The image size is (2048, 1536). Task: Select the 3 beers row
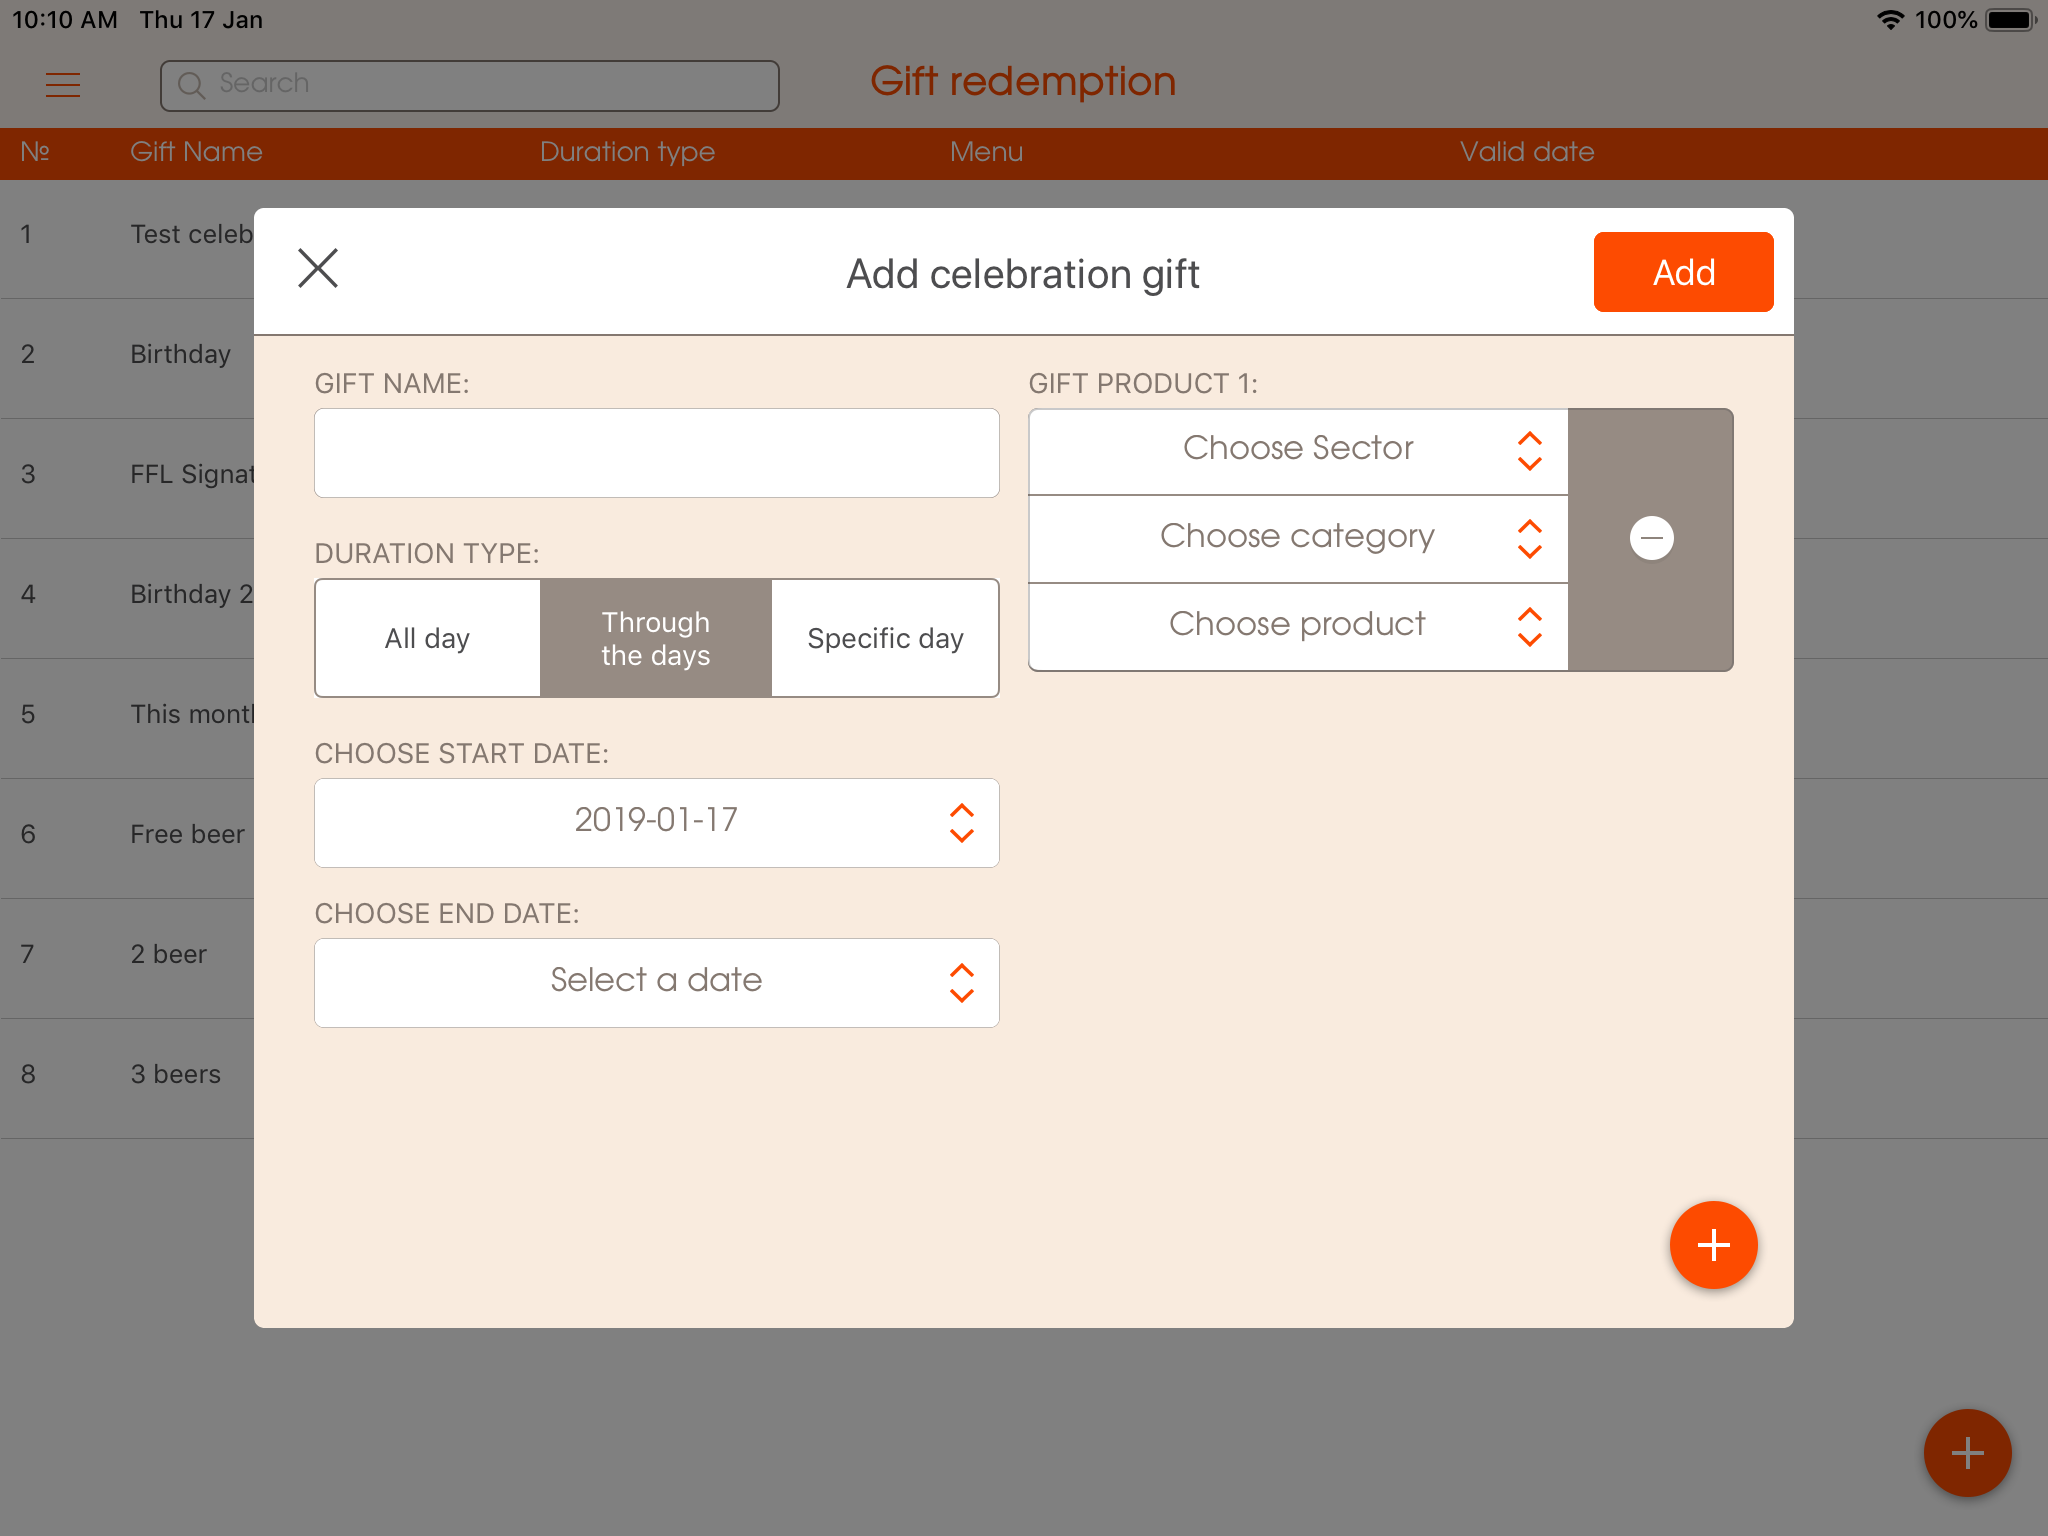pos(127,1078)
